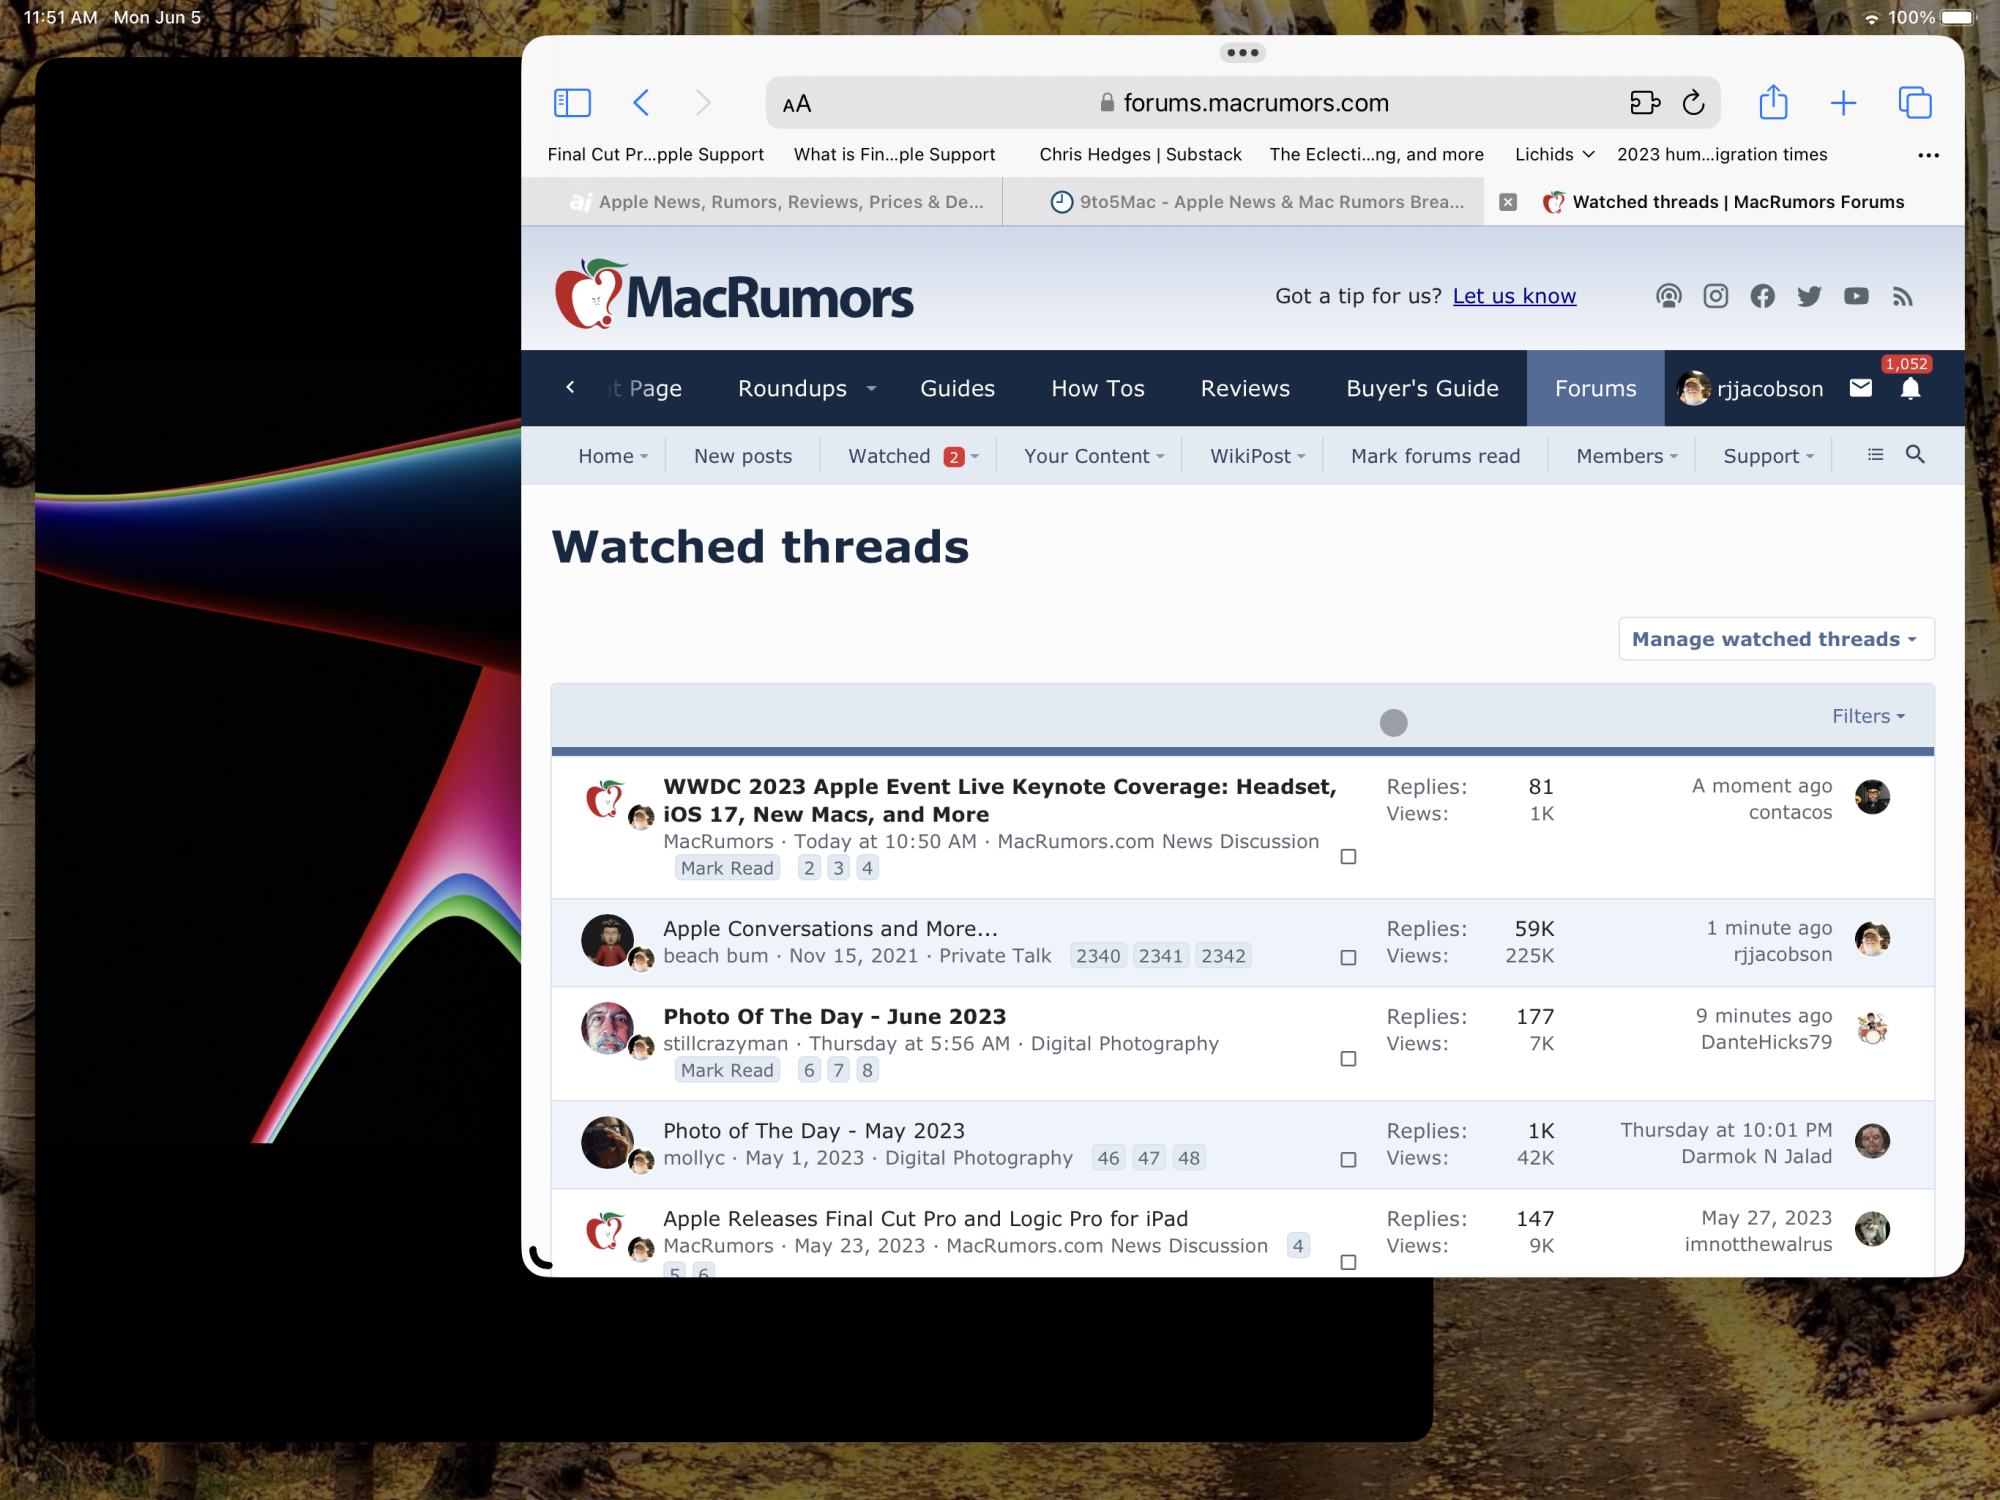Open the forum list view icon

click(1875, 455)
